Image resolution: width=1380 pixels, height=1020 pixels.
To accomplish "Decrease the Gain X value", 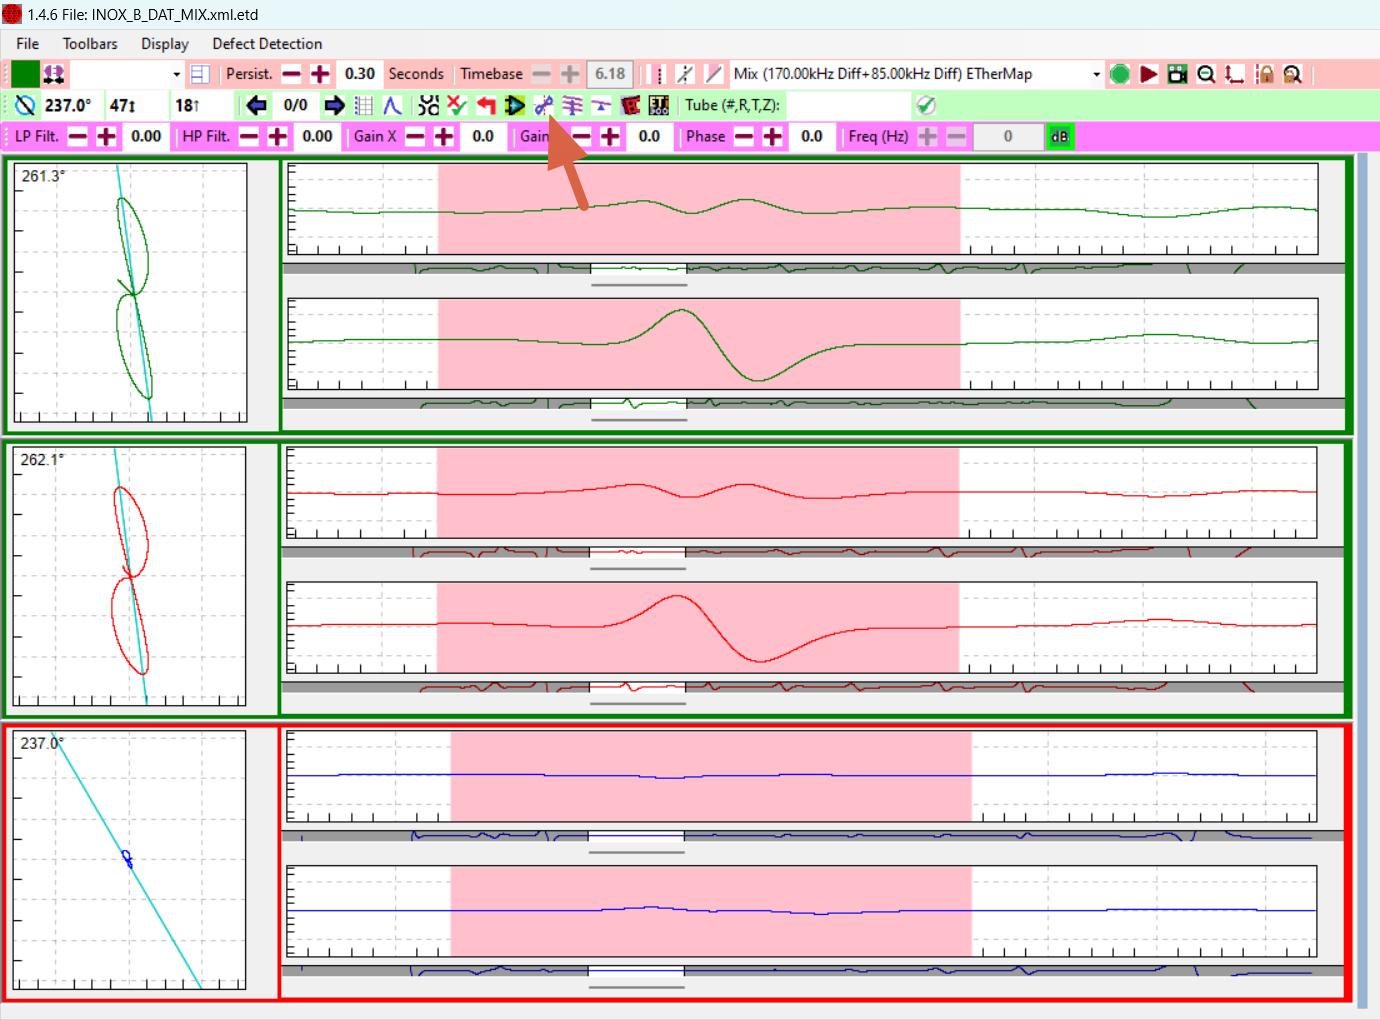I will click(x=415, y=136).
